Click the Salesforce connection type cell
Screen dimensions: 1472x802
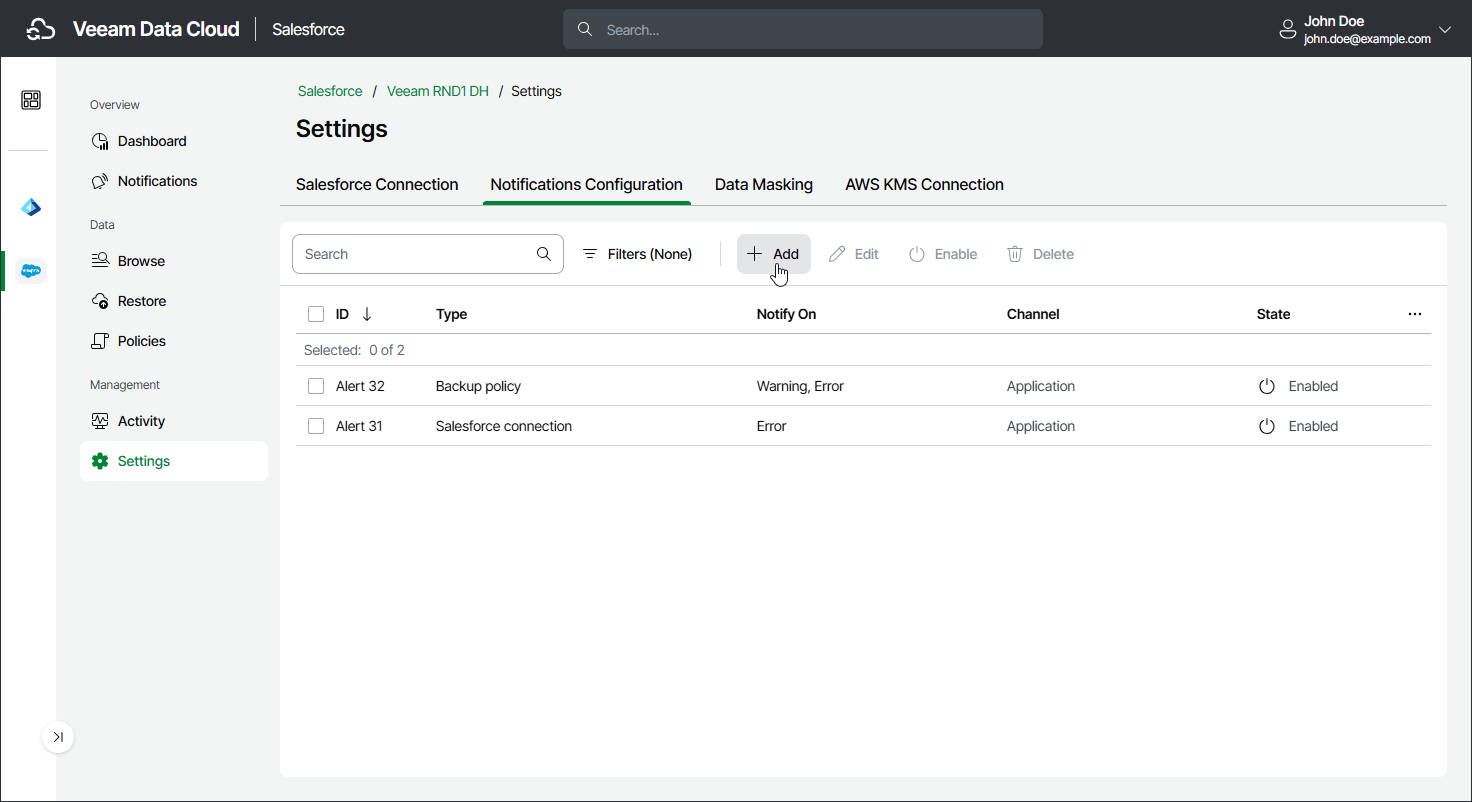click(504, 426)
